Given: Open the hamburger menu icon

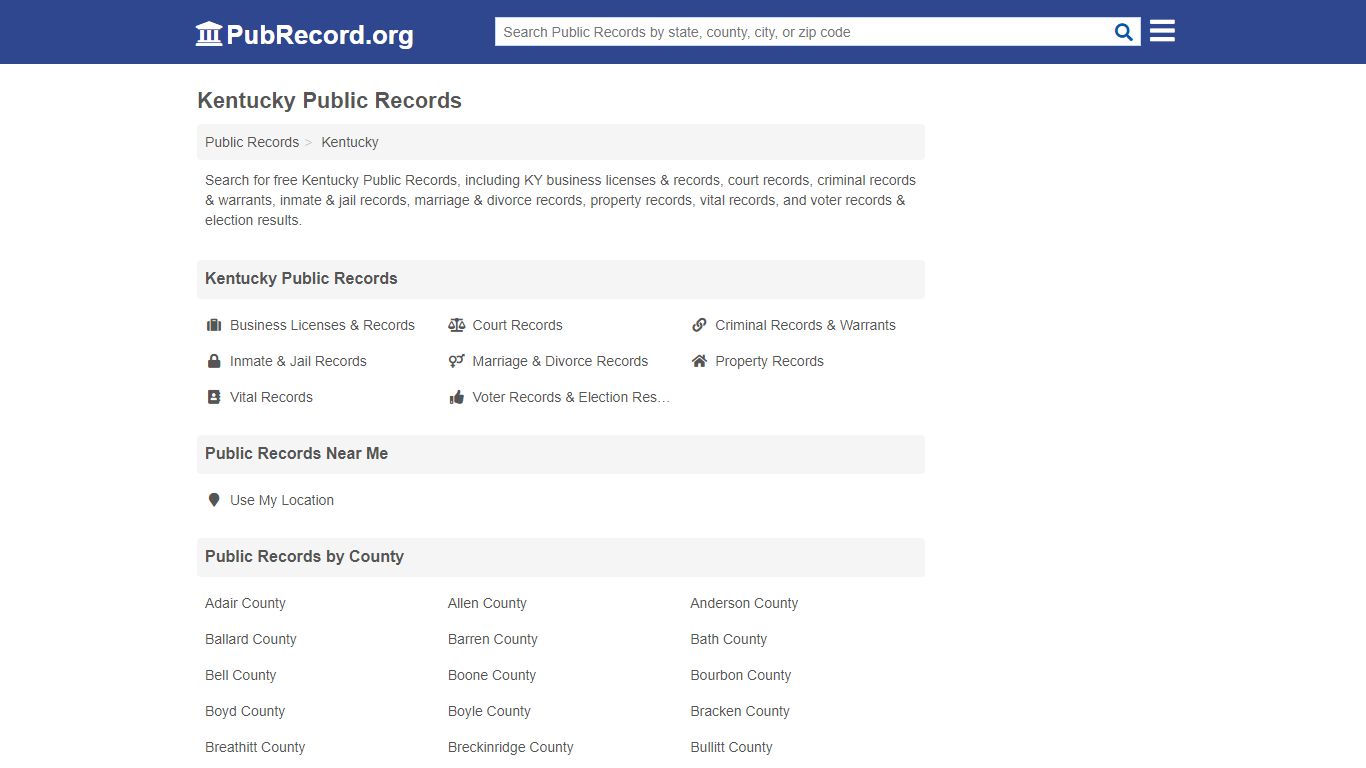Looking at the screenshot, I should click(x=1162, y=31).
